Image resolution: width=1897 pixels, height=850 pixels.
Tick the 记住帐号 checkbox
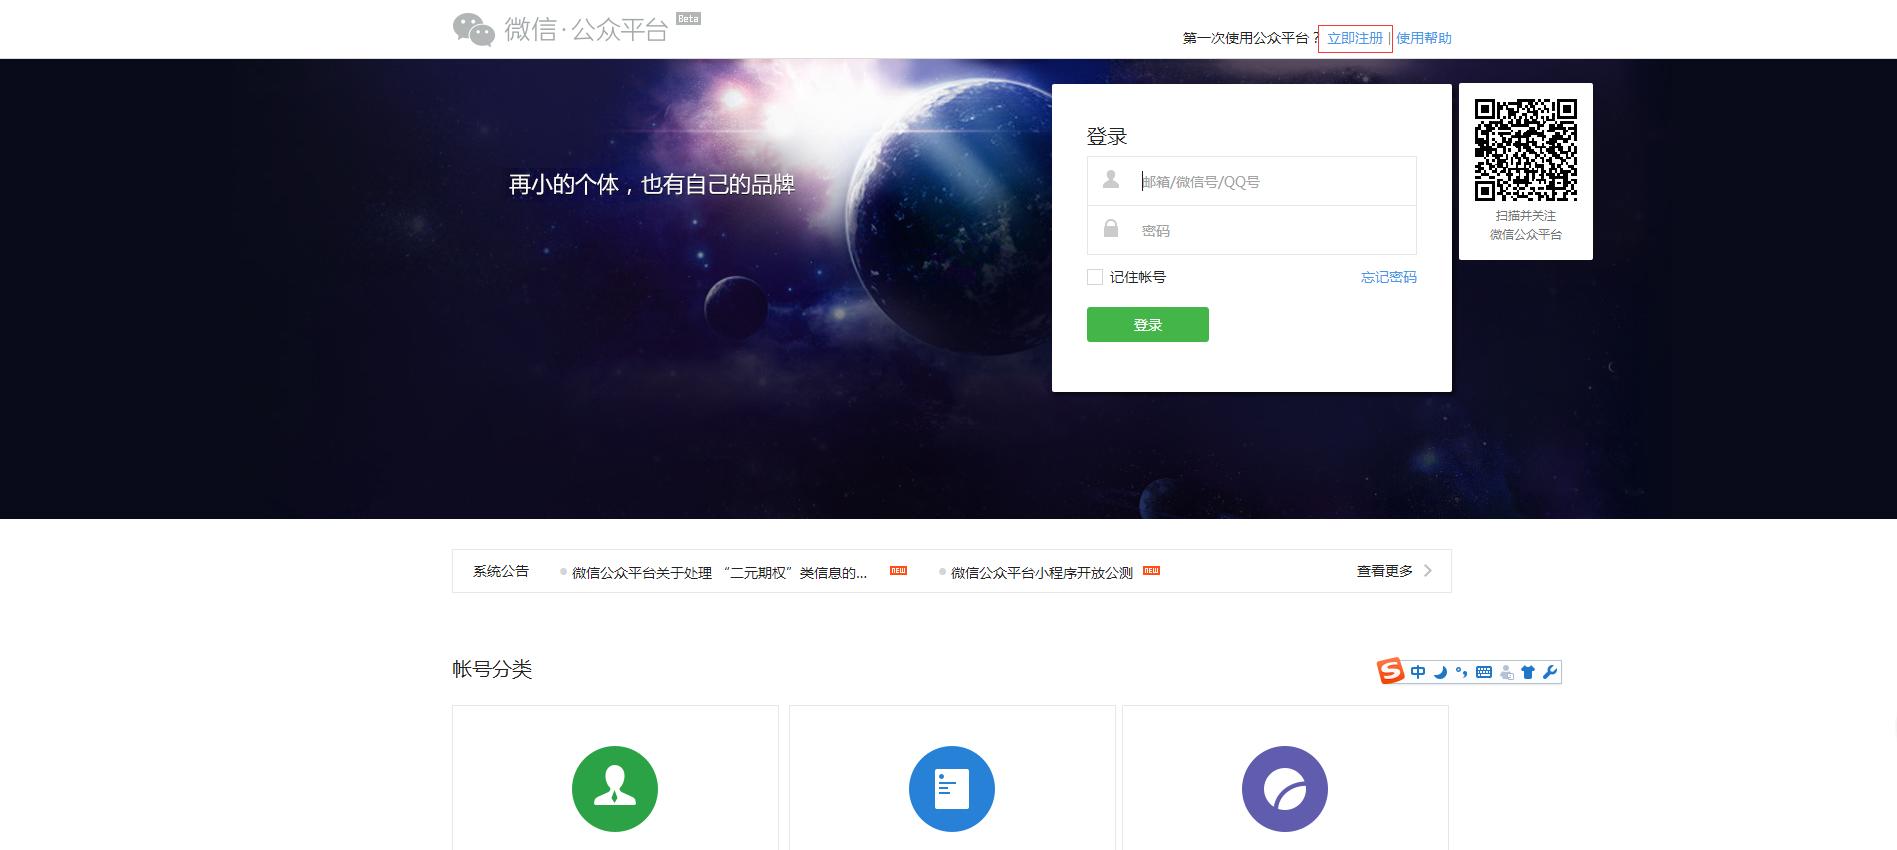coord(1095,277)
